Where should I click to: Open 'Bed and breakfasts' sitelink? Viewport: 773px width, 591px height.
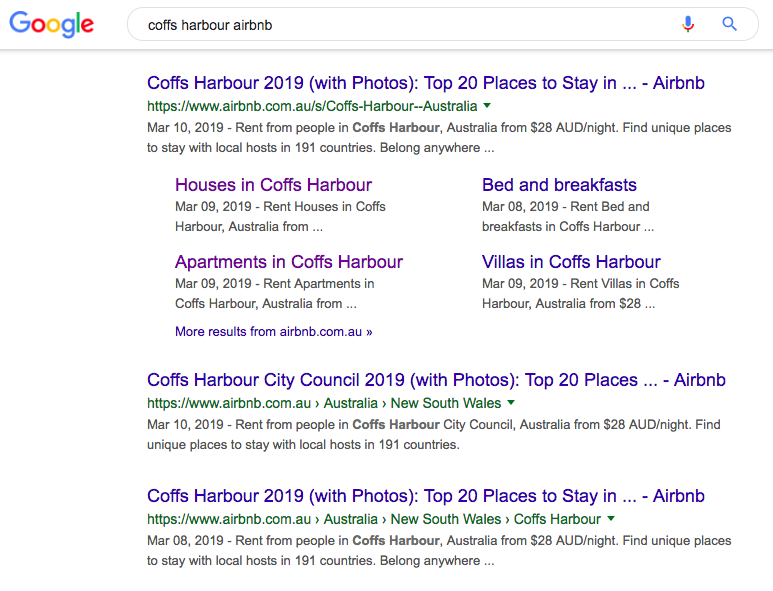tap(559, 185)
